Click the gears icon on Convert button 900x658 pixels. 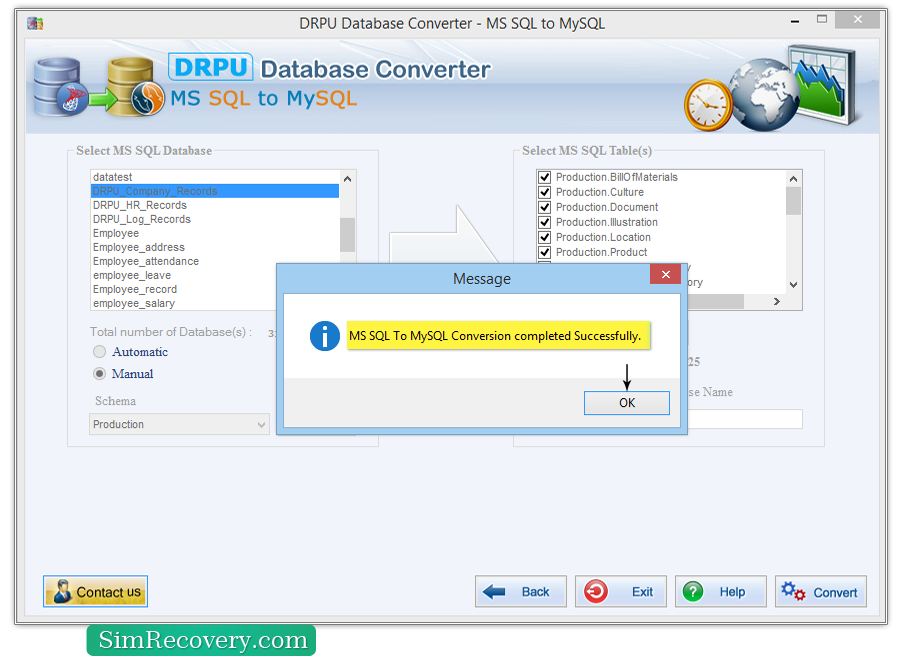click(793, 591)
